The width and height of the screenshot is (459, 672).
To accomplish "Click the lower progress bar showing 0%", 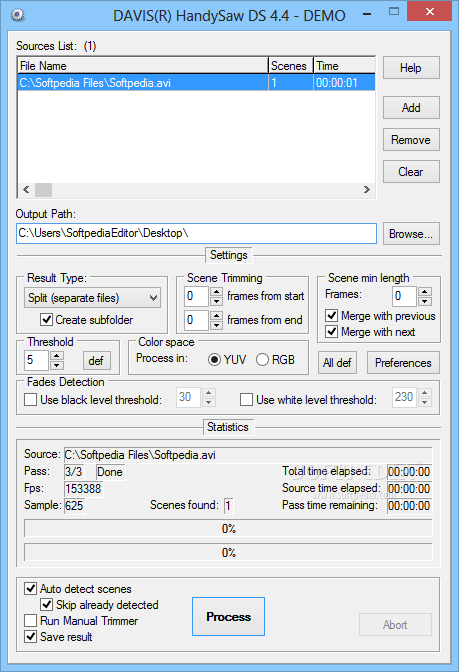I will [228, 552].
